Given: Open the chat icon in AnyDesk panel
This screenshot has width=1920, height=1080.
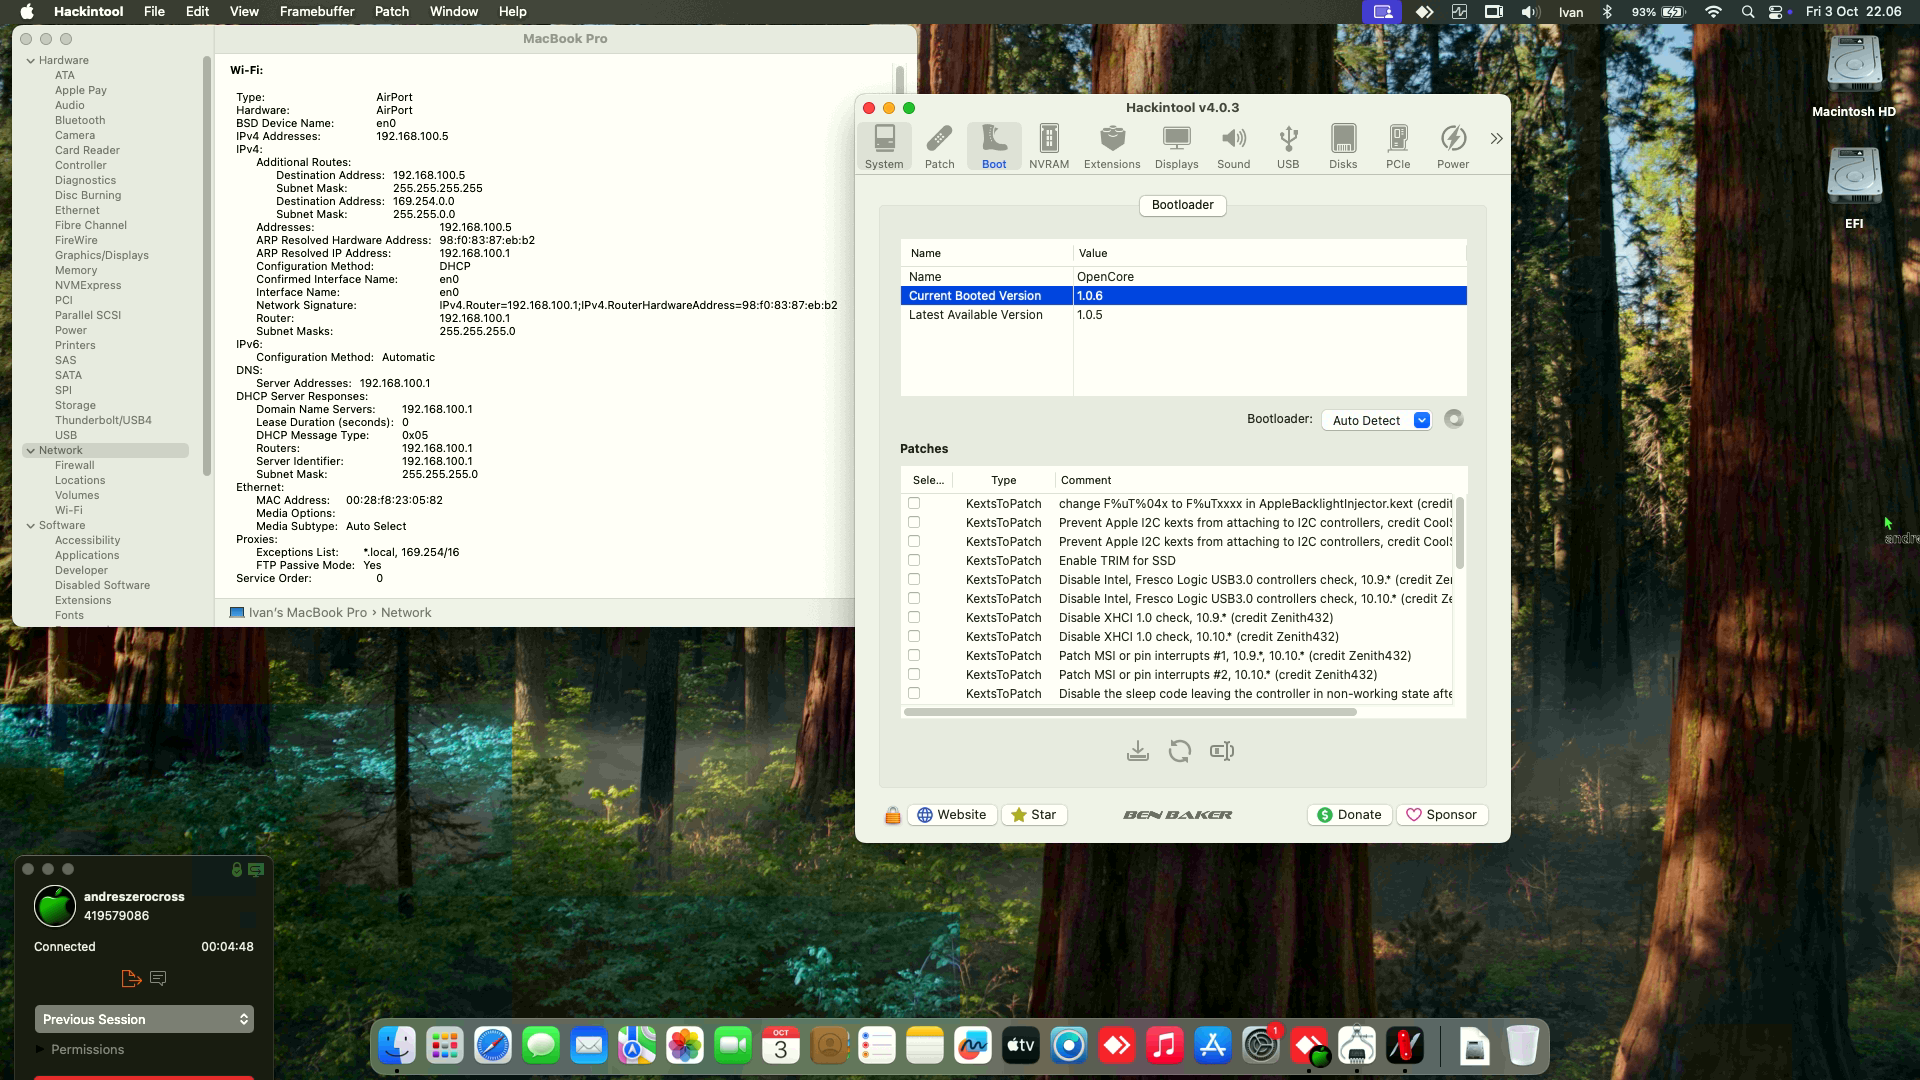Looking at the screenshot, I should point(158,978).
